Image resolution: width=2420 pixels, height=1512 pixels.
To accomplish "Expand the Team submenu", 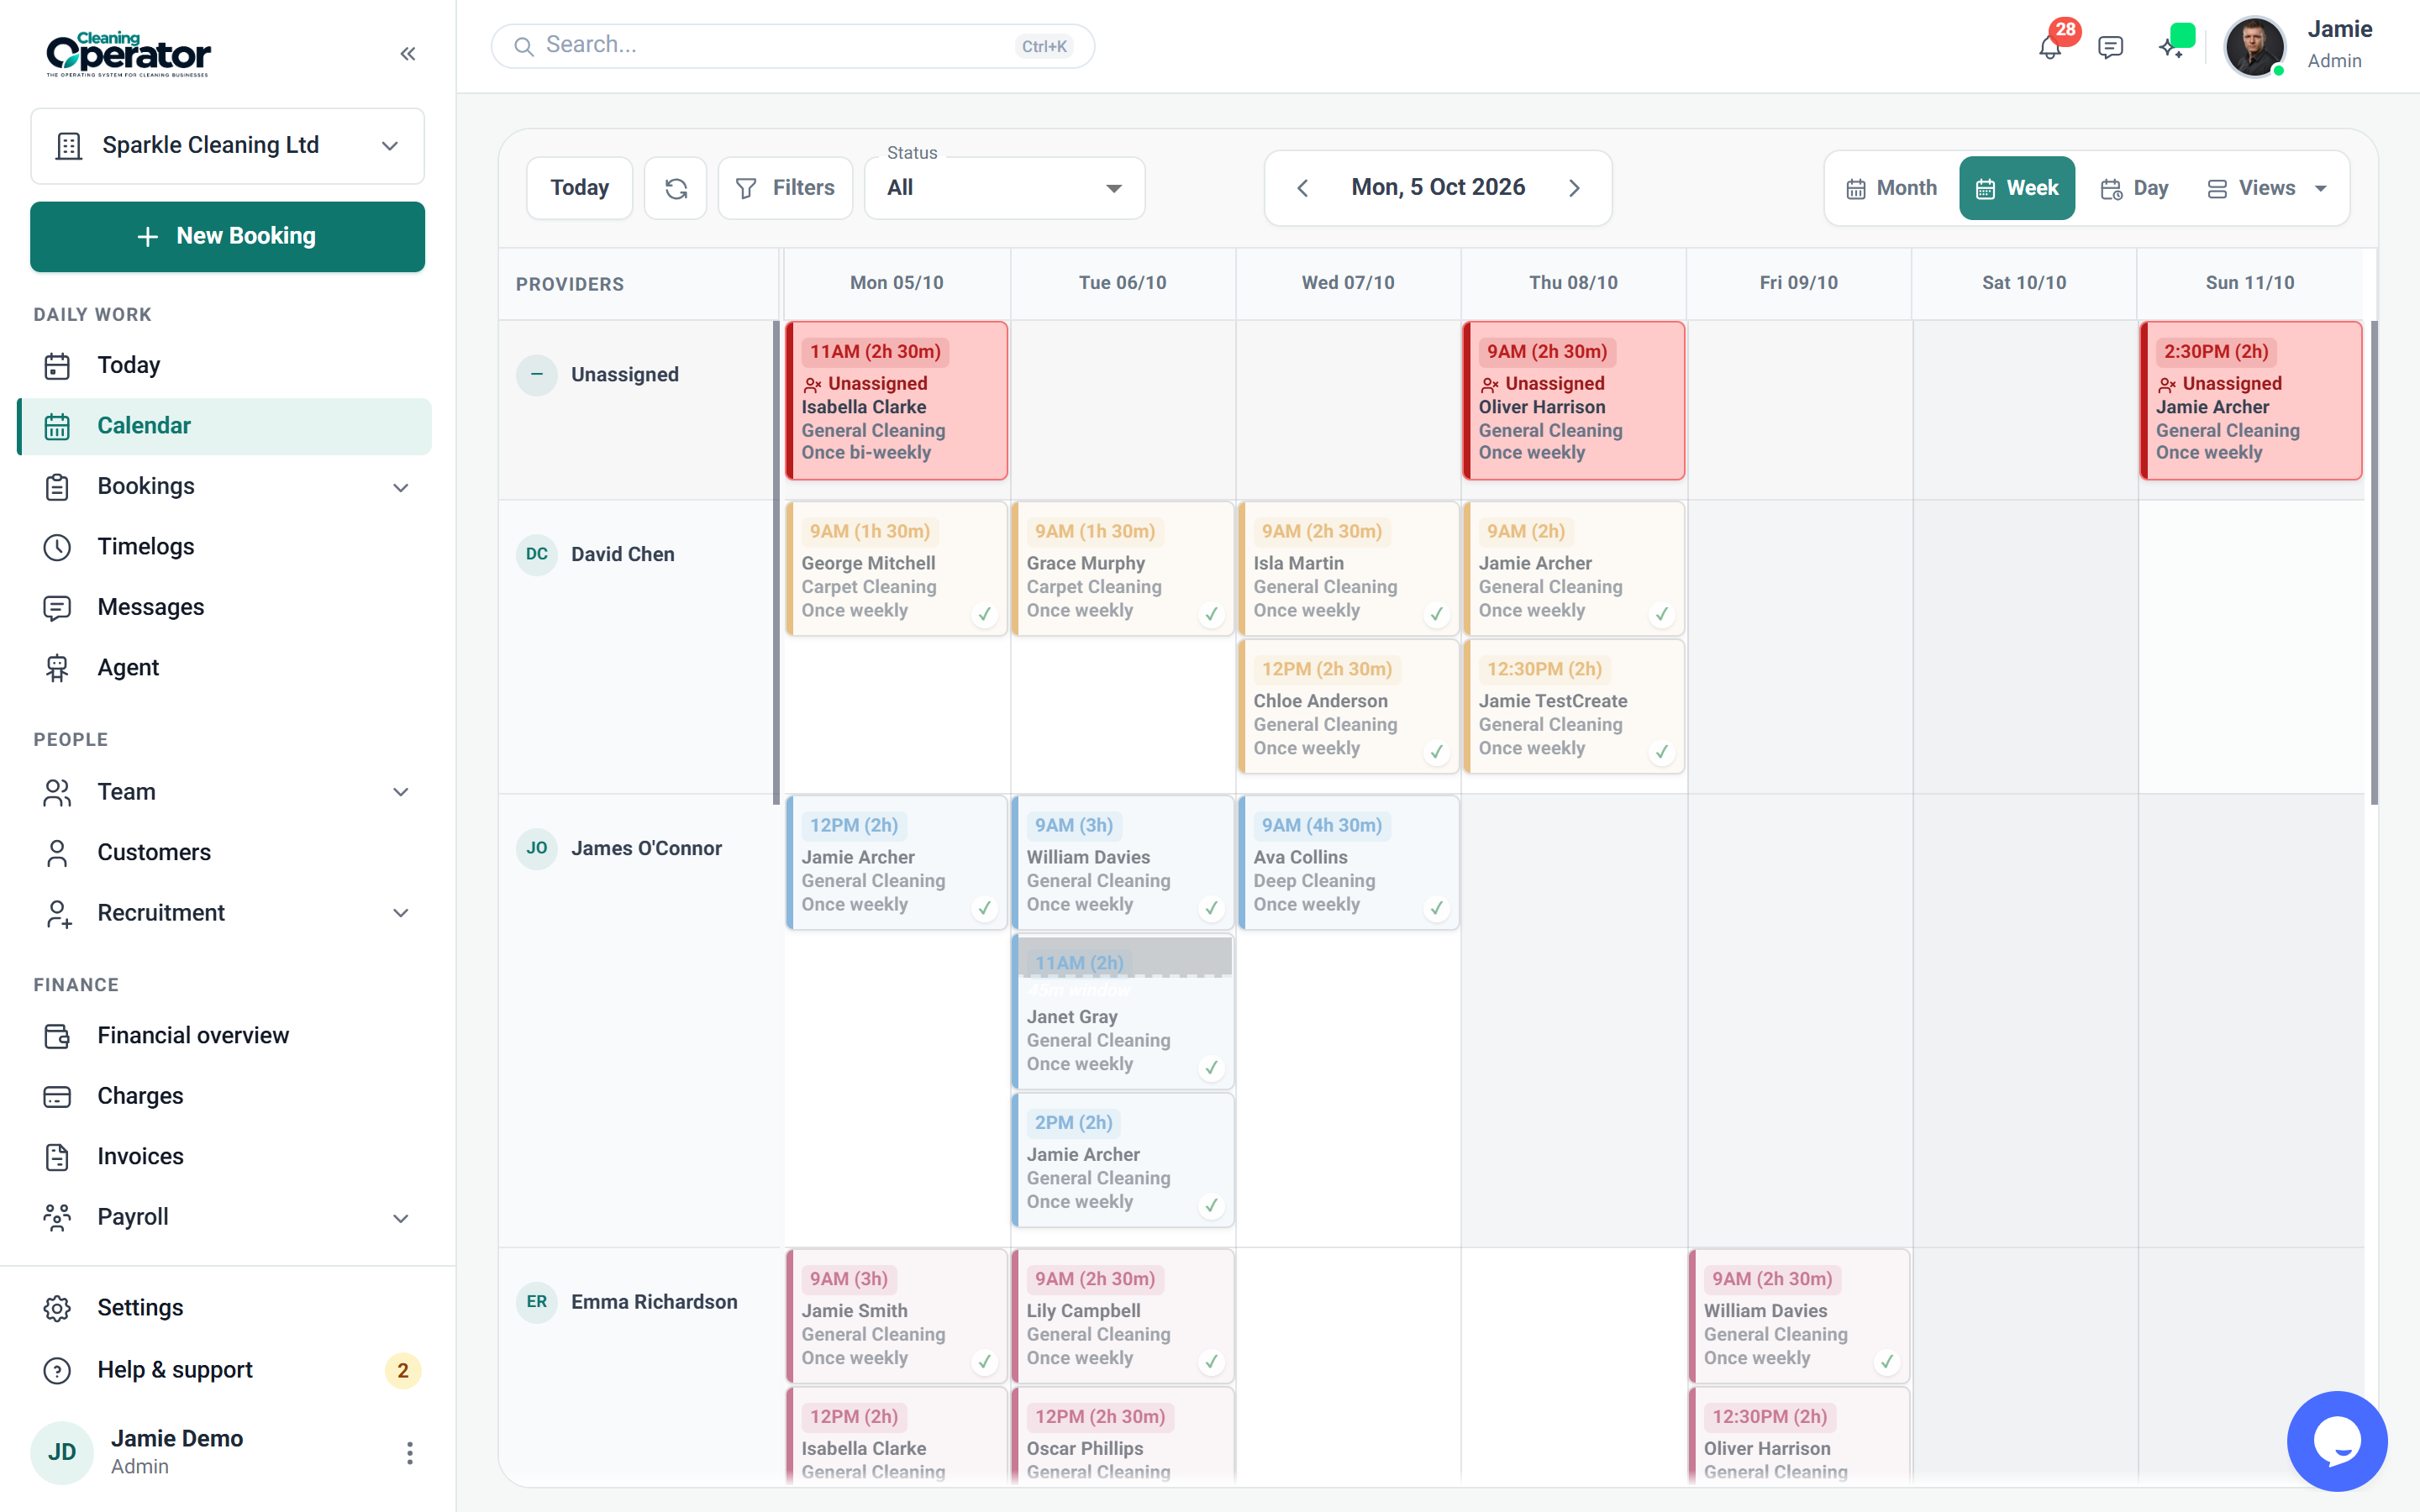I will point(401,792).
